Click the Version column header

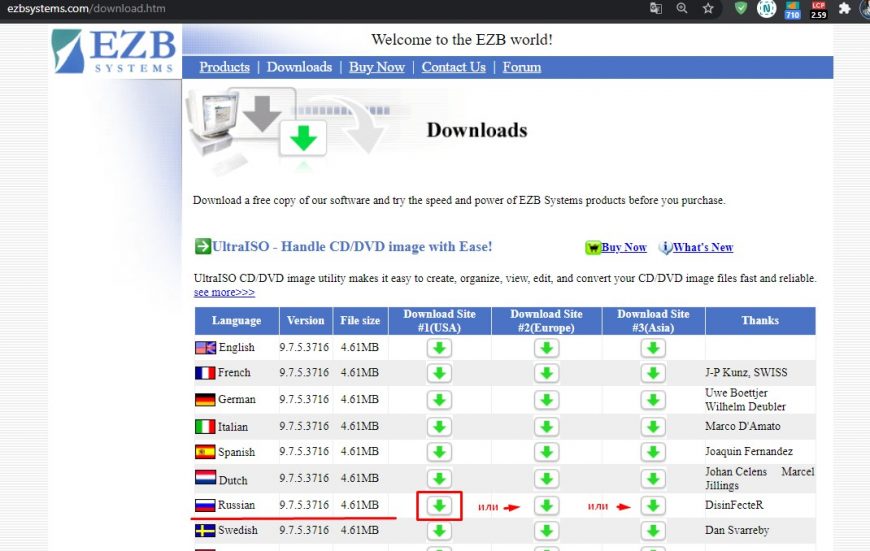[x=306, y=321]
